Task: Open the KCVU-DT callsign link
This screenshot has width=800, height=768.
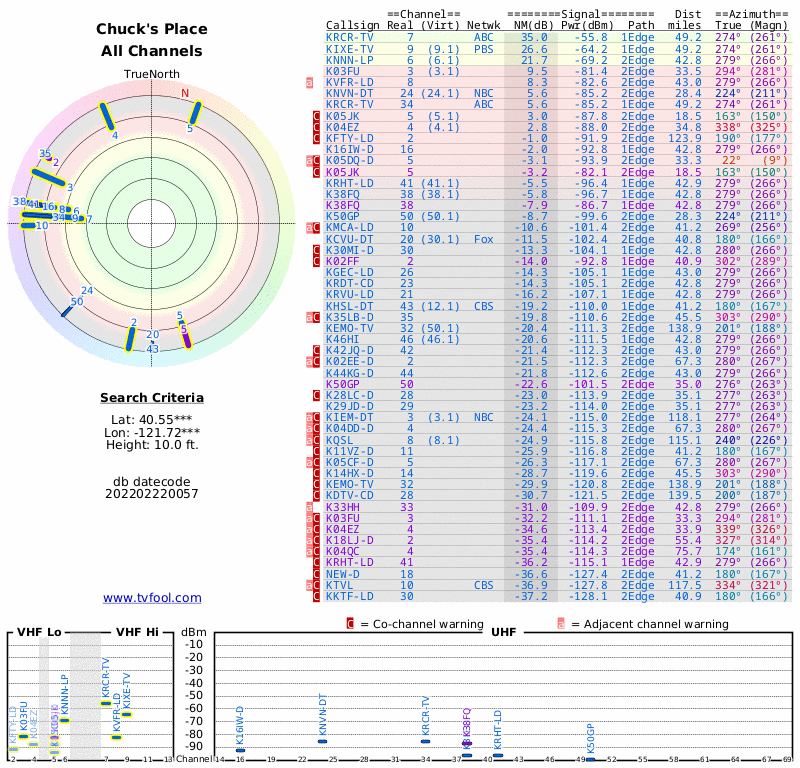Action: tap(350, 239)
